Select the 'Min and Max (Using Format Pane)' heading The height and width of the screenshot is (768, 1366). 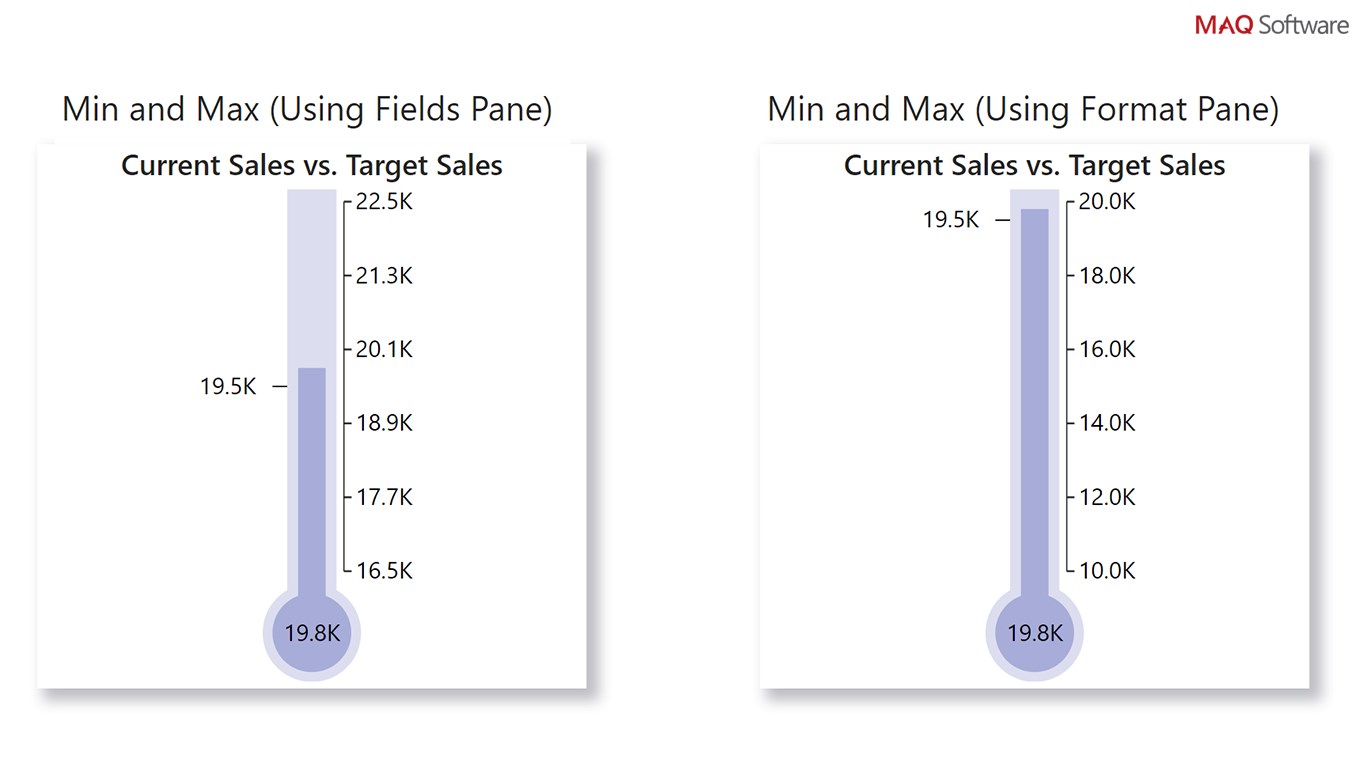(x=1022, y=109)
